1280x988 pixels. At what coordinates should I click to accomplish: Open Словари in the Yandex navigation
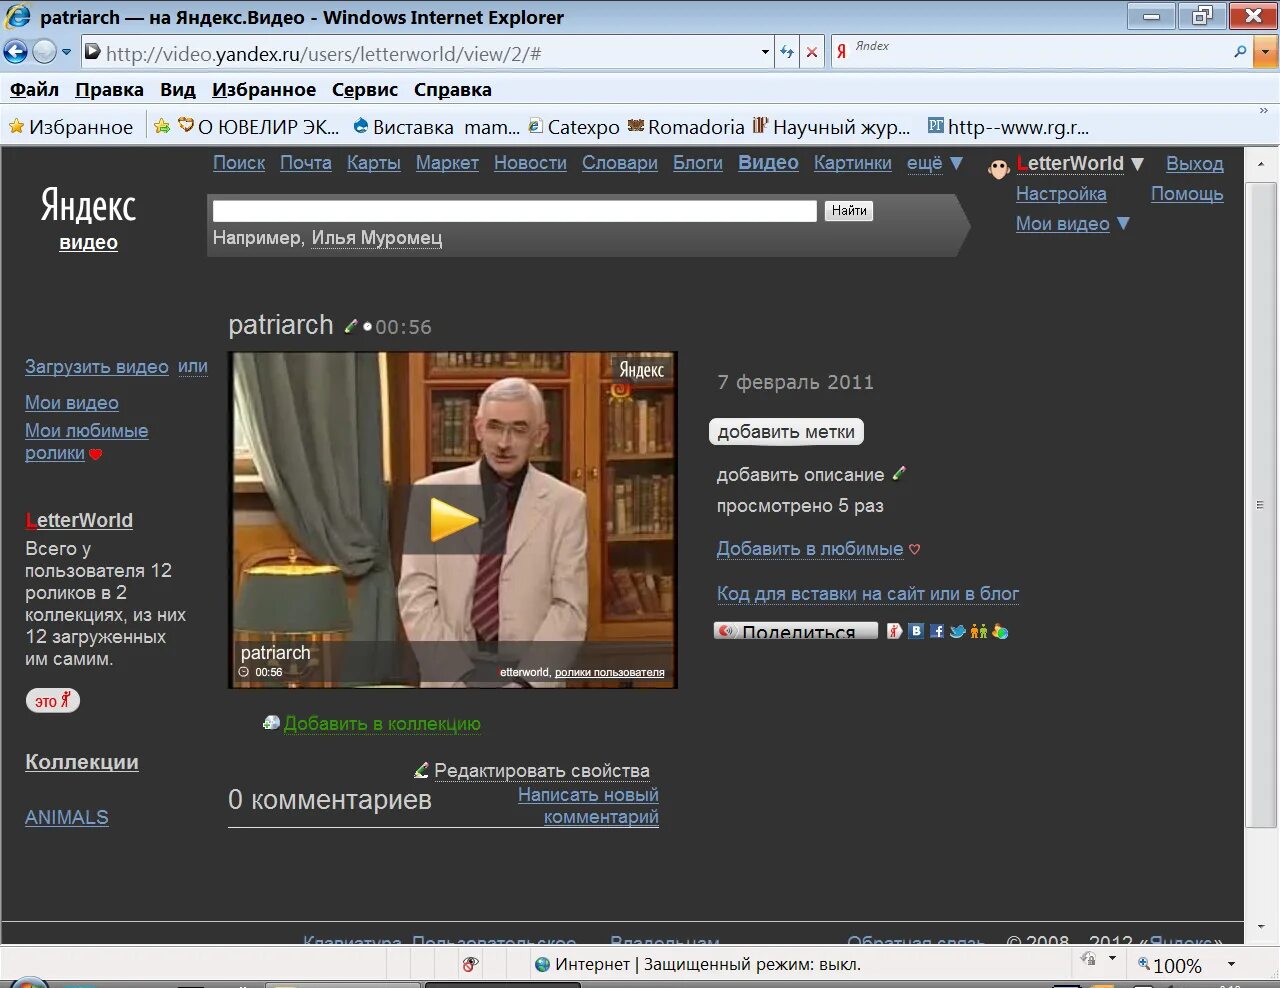(x=620, y=163)
